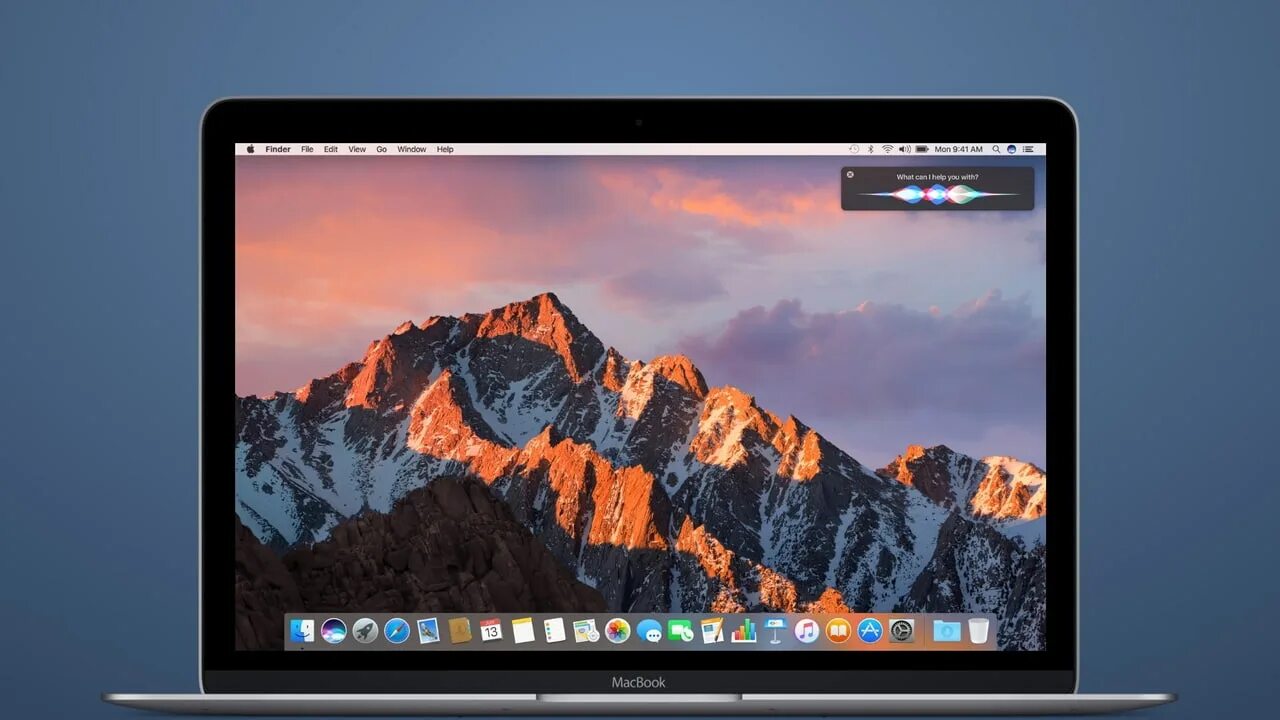Open Notification Center list icon
This screenshot has width=1280, height=720.
[1028, 149]
